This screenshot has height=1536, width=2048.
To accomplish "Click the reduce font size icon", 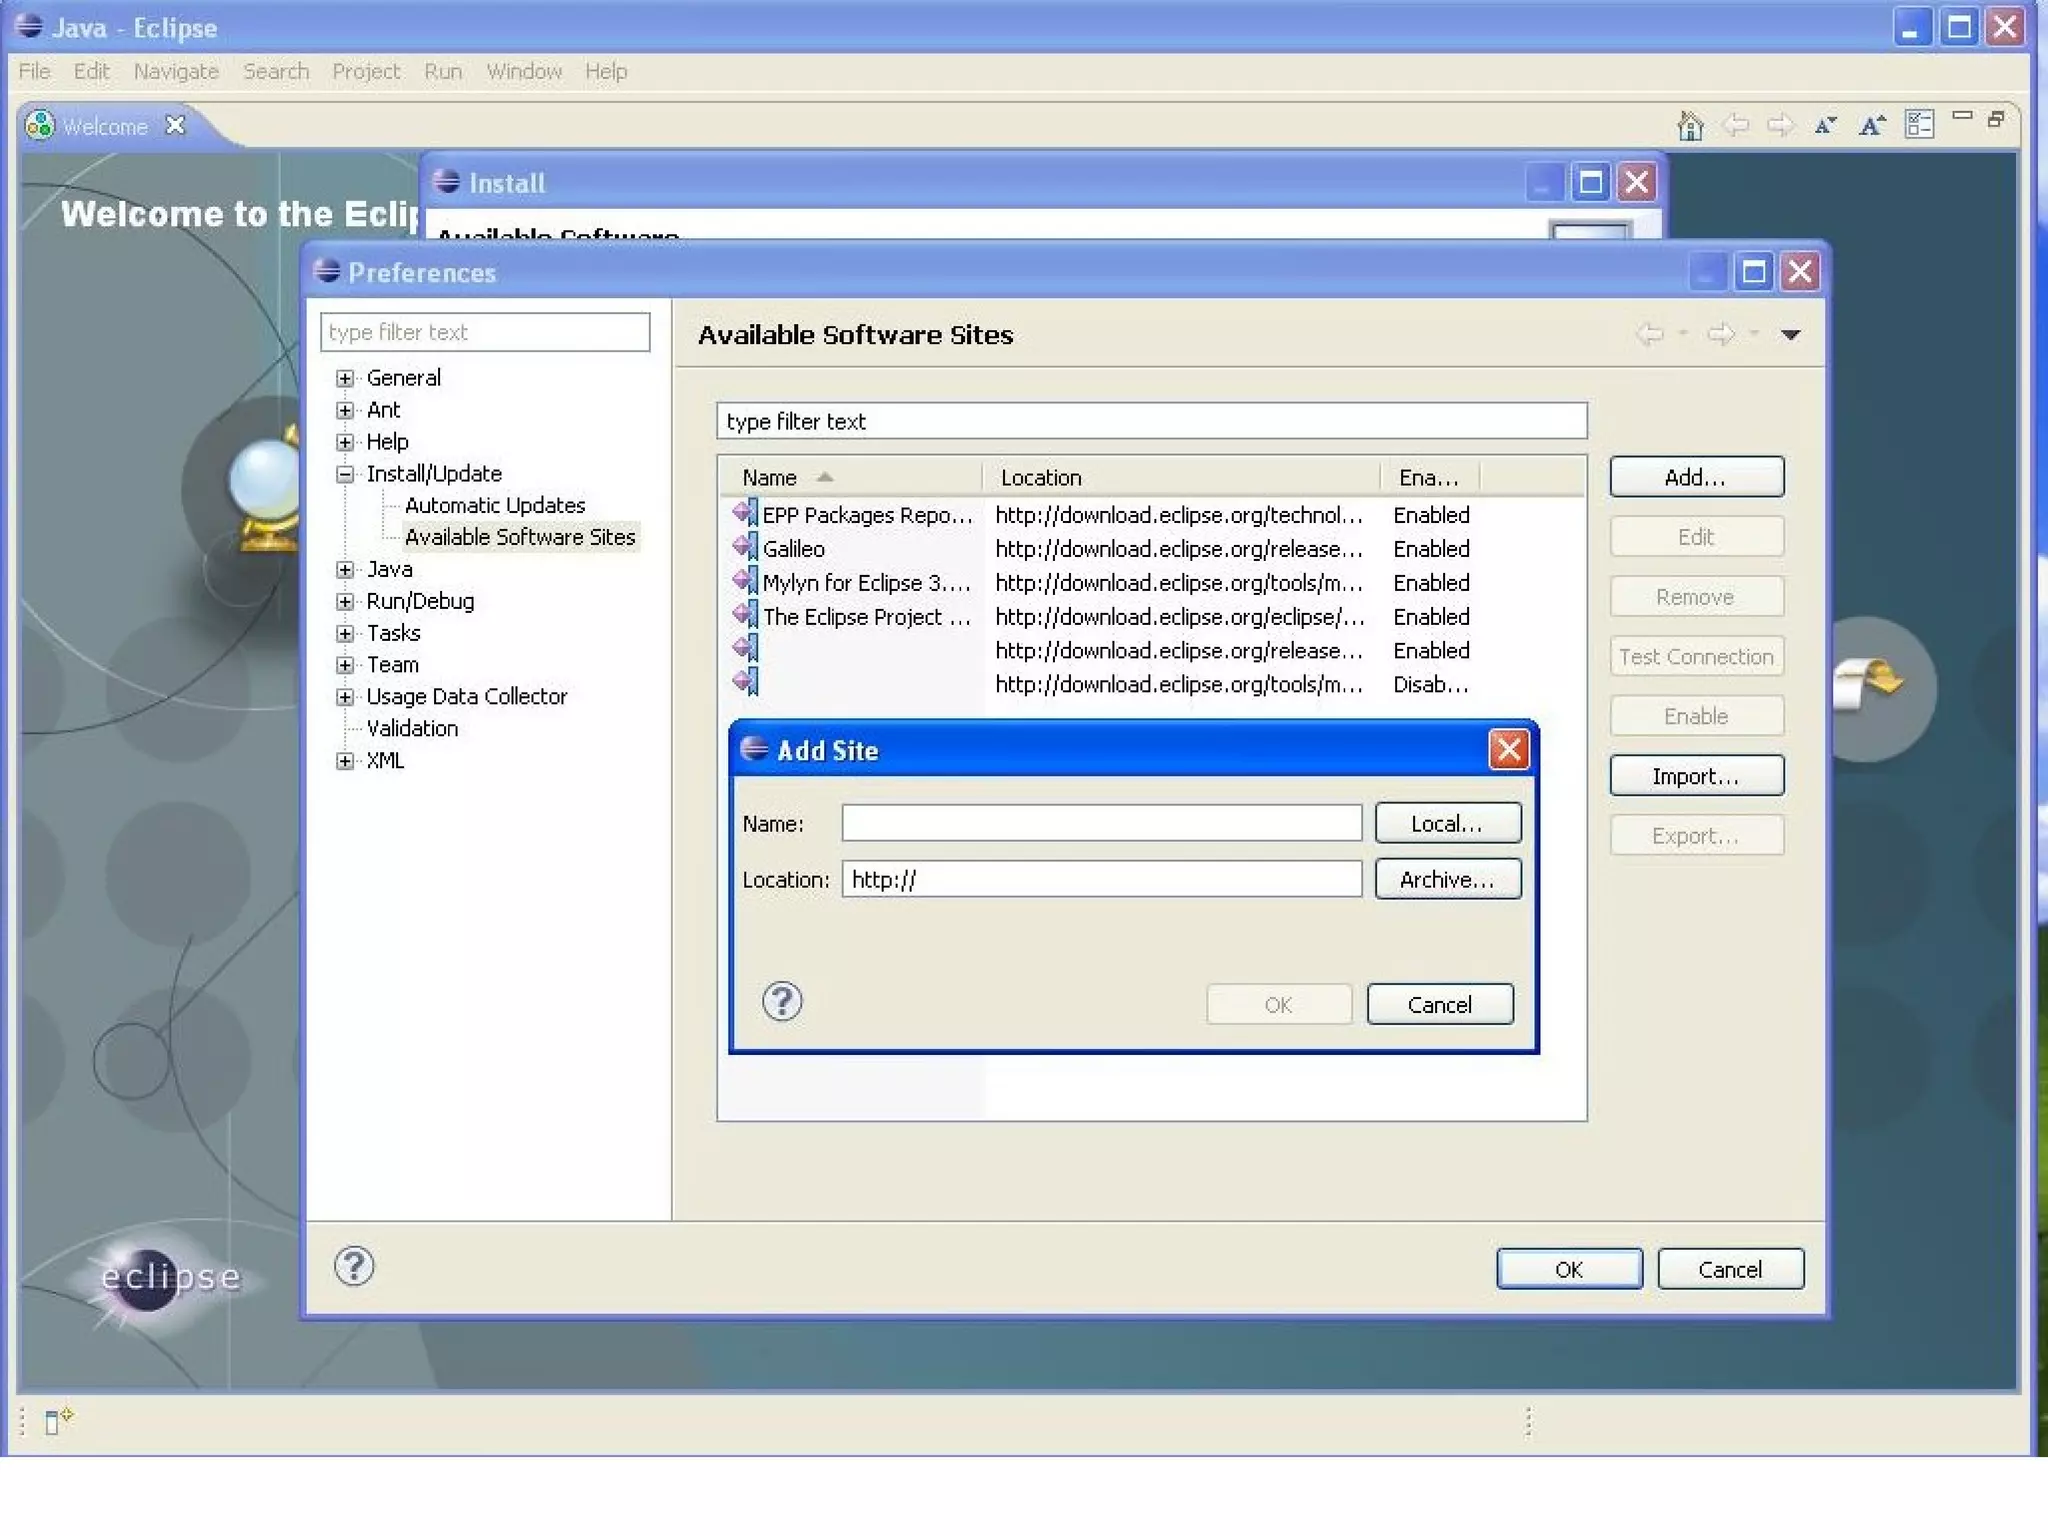I will 1825,125.
